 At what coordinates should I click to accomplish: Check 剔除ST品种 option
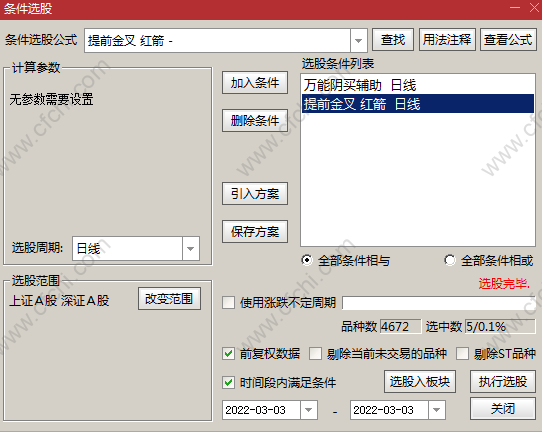point(462,354)
